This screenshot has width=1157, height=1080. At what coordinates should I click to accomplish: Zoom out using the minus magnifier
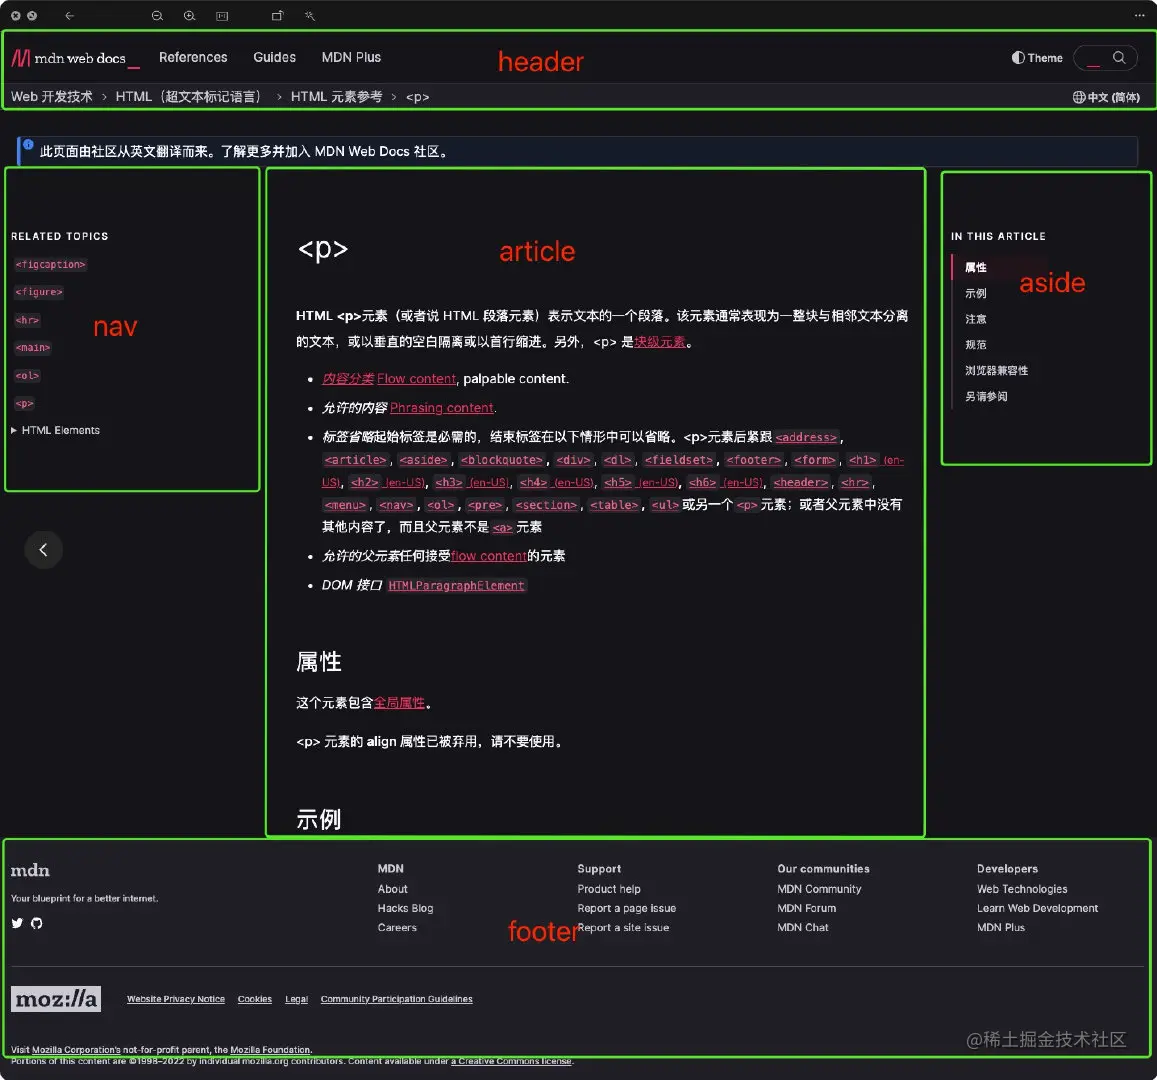tap(157, 15)
